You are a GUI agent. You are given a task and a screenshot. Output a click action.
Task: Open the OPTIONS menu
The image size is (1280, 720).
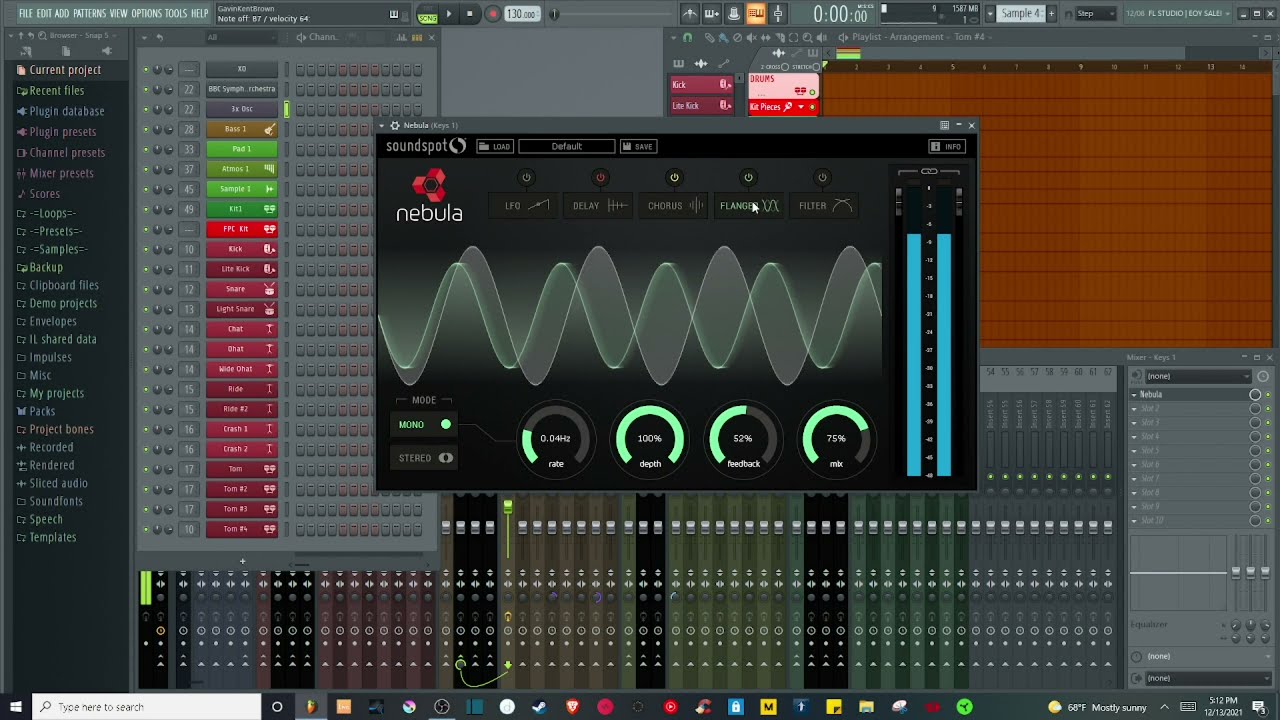coord(146,13)
